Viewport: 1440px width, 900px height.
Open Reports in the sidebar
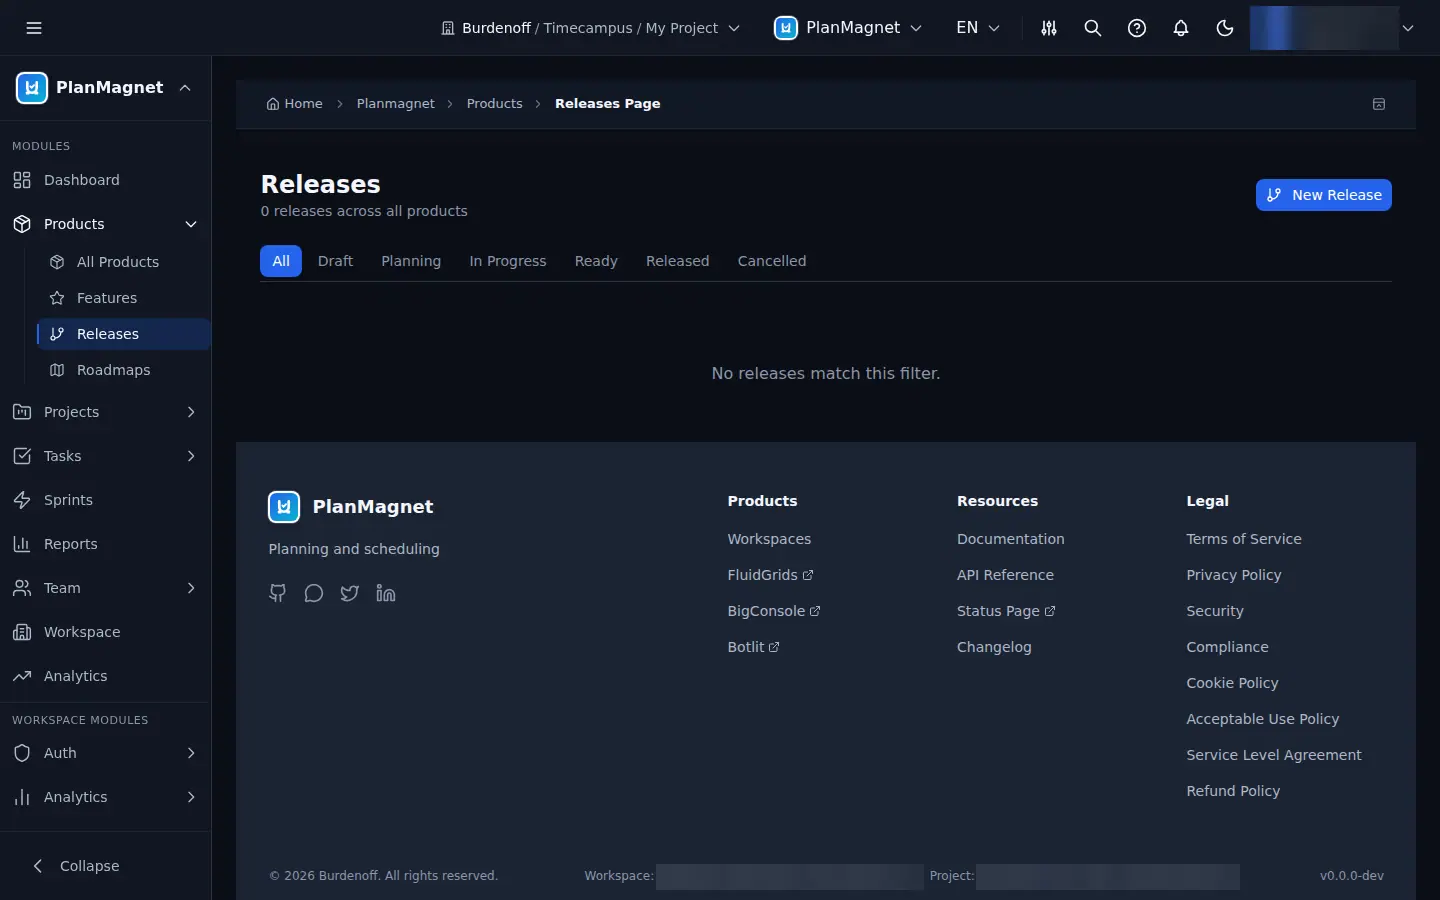(106, 544)
